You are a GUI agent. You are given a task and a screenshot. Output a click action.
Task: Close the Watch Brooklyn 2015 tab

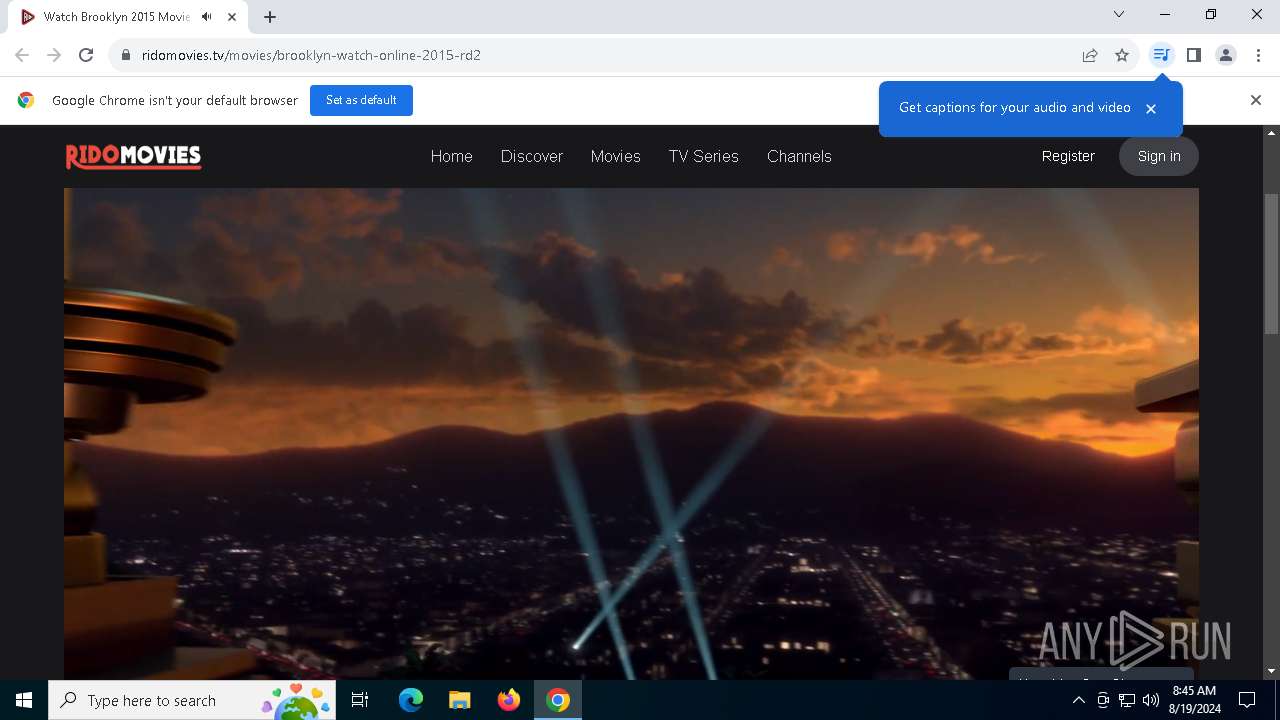[x=232, y=17]
